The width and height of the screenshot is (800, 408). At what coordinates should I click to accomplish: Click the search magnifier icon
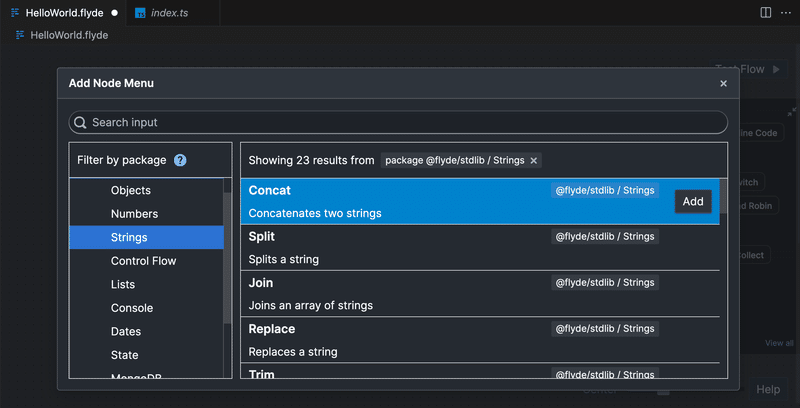pyautogui.click(x=80, y=122)
